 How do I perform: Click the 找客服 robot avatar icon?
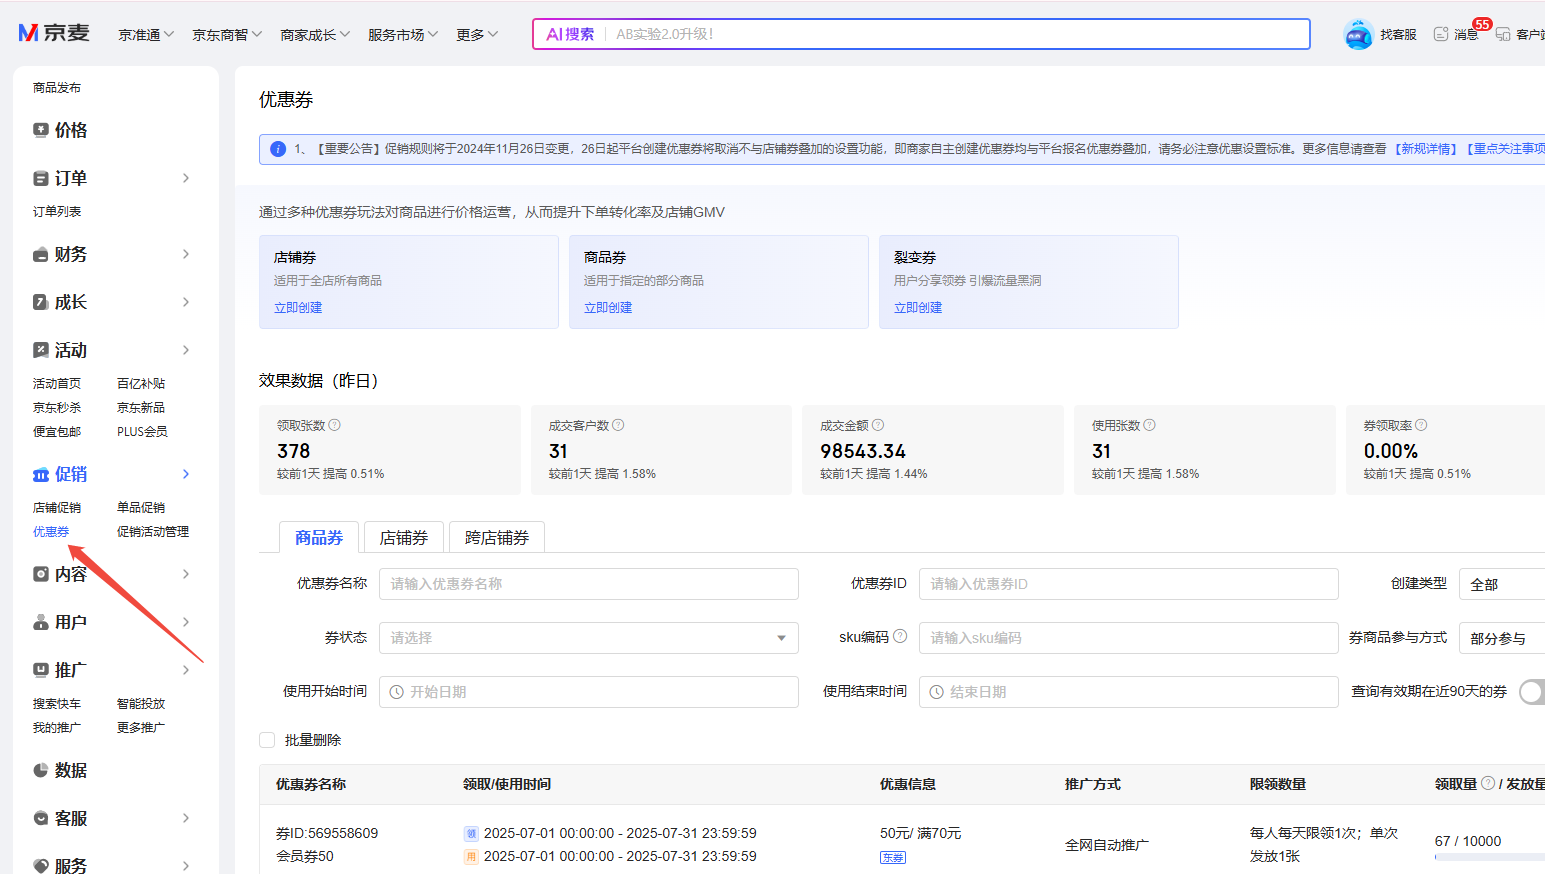[x=1357, y=34]
